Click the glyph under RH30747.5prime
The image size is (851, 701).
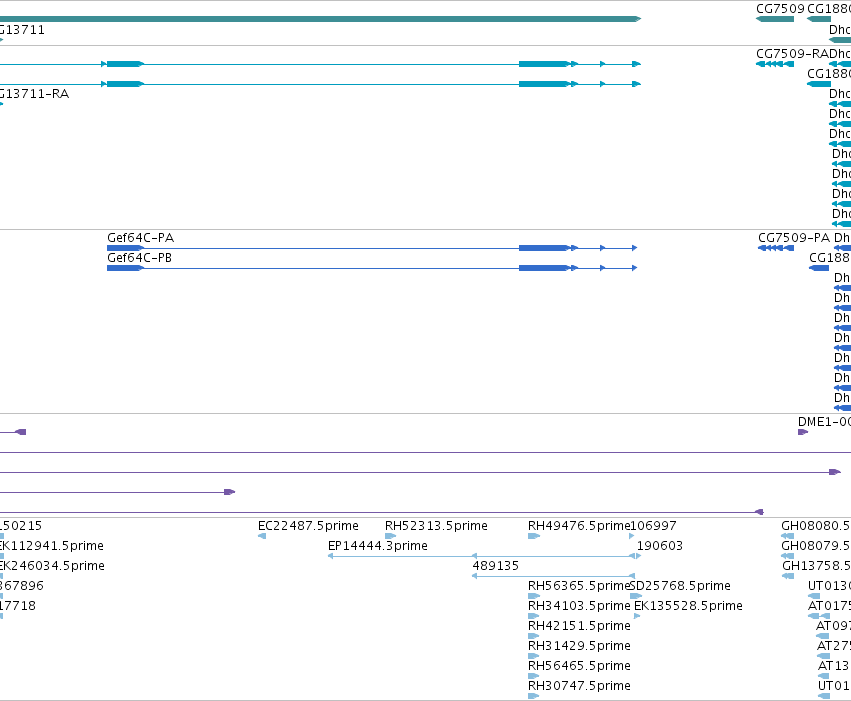click(x=534, y=697)
